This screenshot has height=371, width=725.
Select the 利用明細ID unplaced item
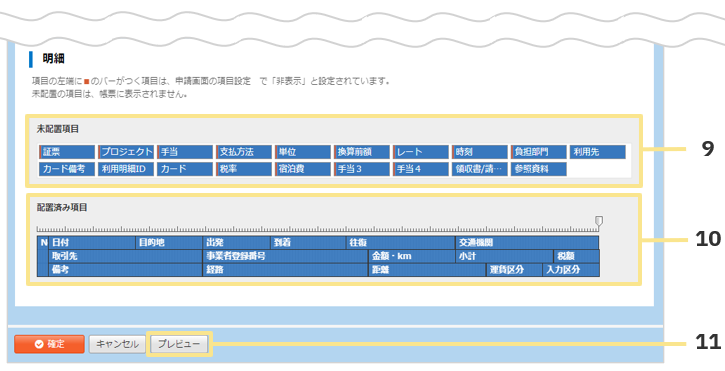[x=126, y=169]
